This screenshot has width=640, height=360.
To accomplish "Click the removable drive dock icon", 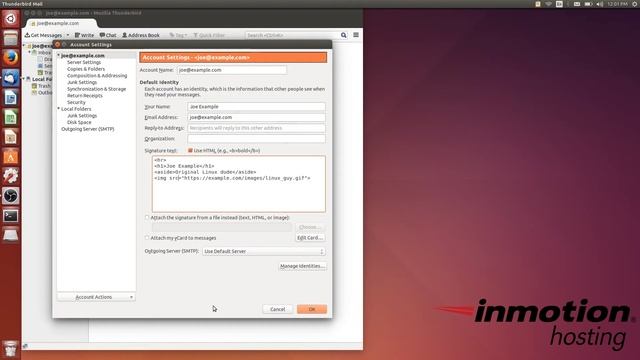I will 11,235.
